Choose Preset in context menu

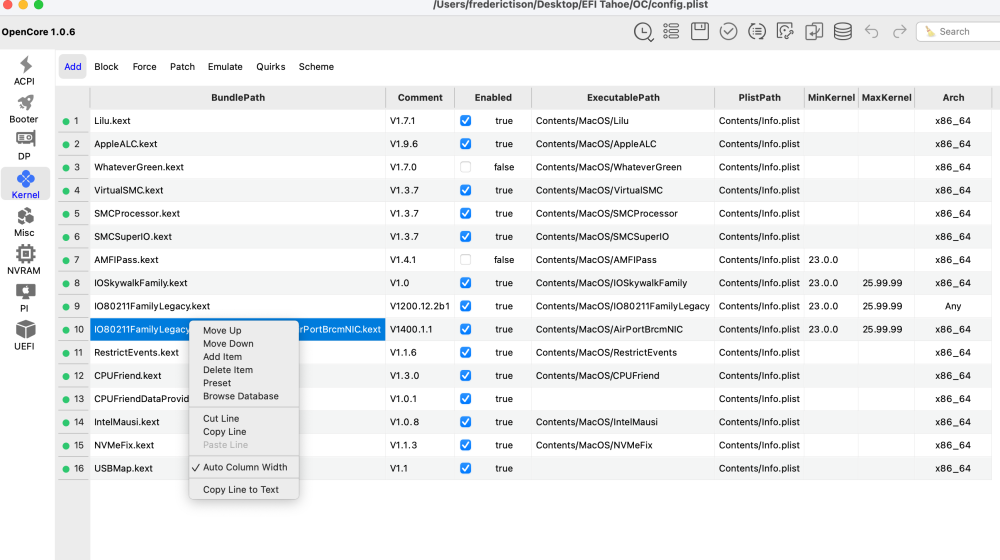coord(244,383)
